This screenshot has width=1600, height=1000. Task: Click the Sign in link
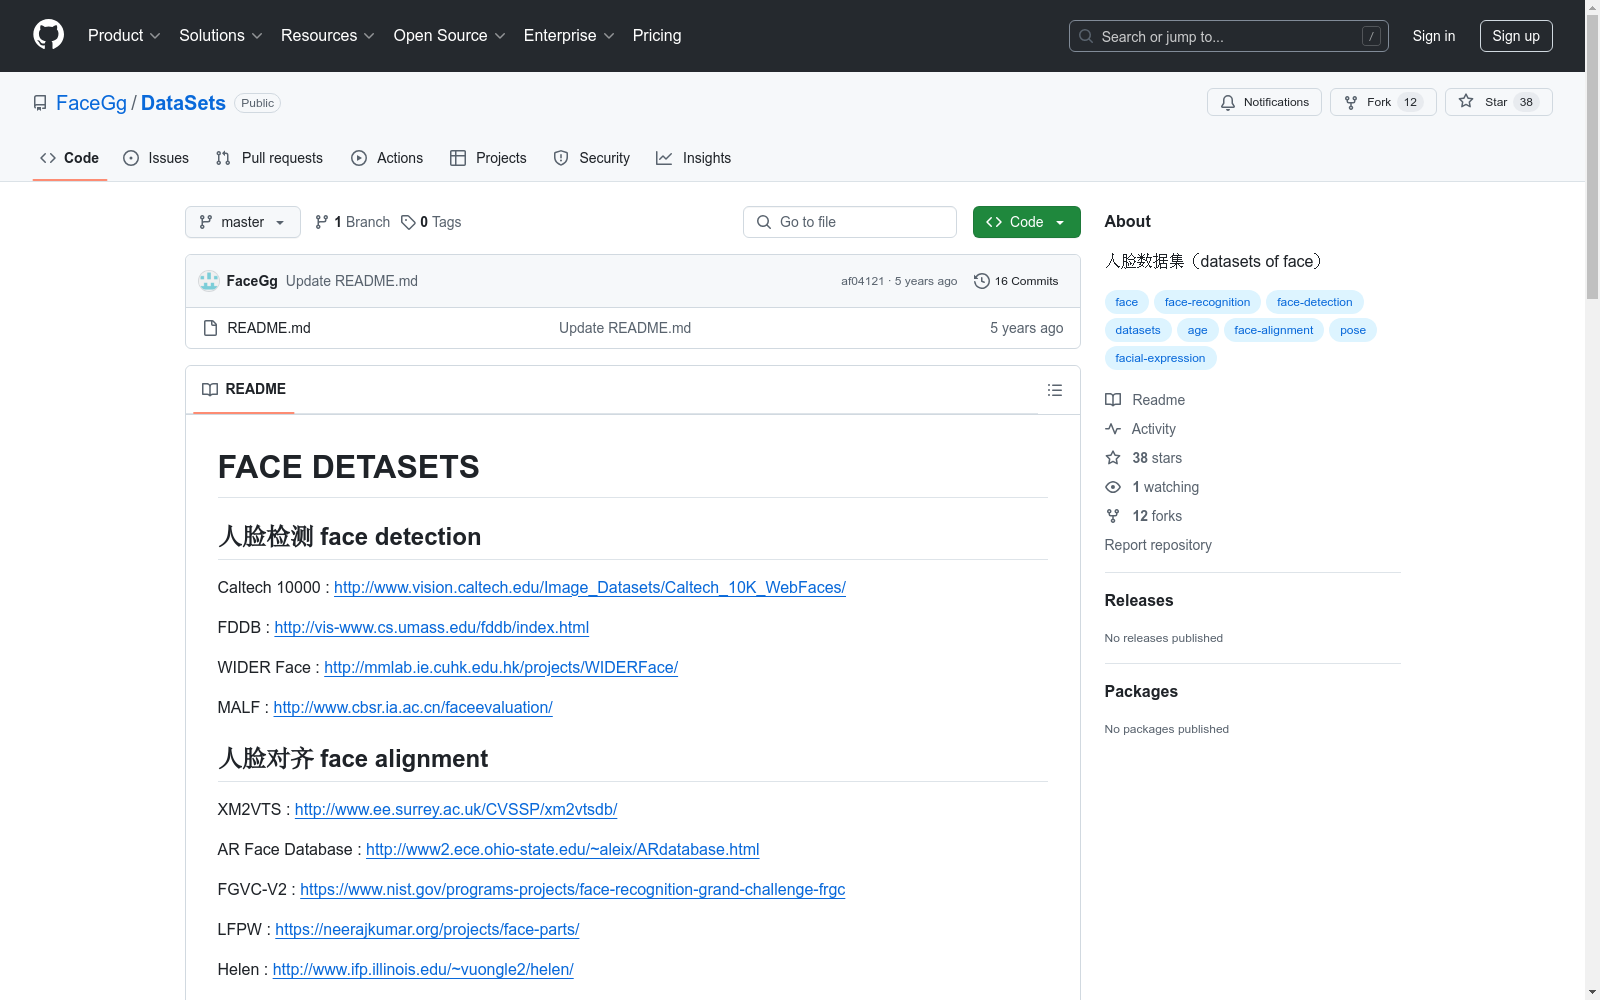click(1434, 36)
